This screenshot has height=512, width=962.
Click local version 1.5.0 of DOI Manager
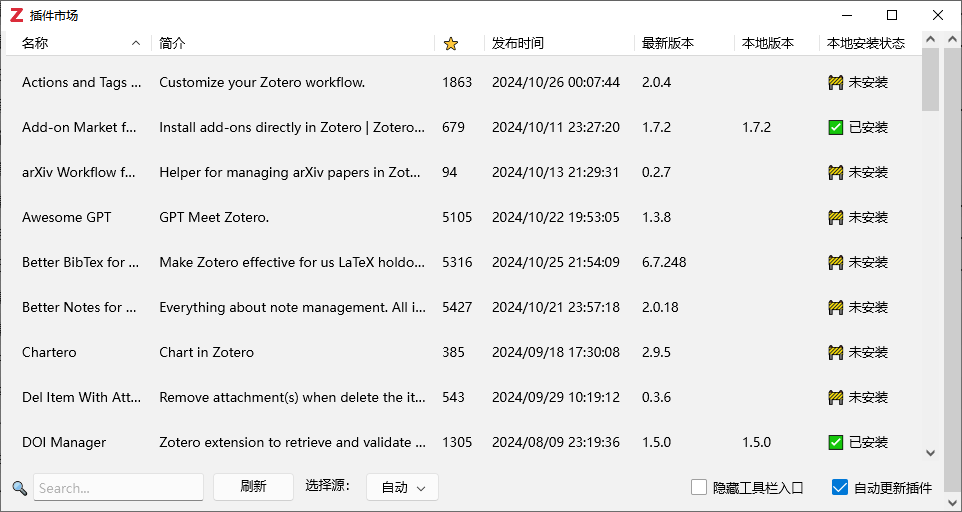[x=756, y=442]
